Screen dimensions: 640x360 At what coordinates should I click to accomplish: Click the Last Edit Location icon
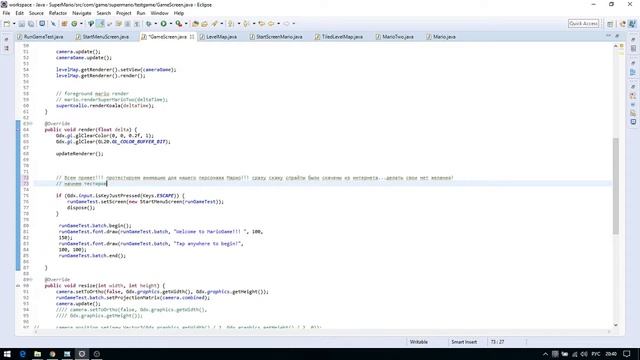[x=261, y=24]
